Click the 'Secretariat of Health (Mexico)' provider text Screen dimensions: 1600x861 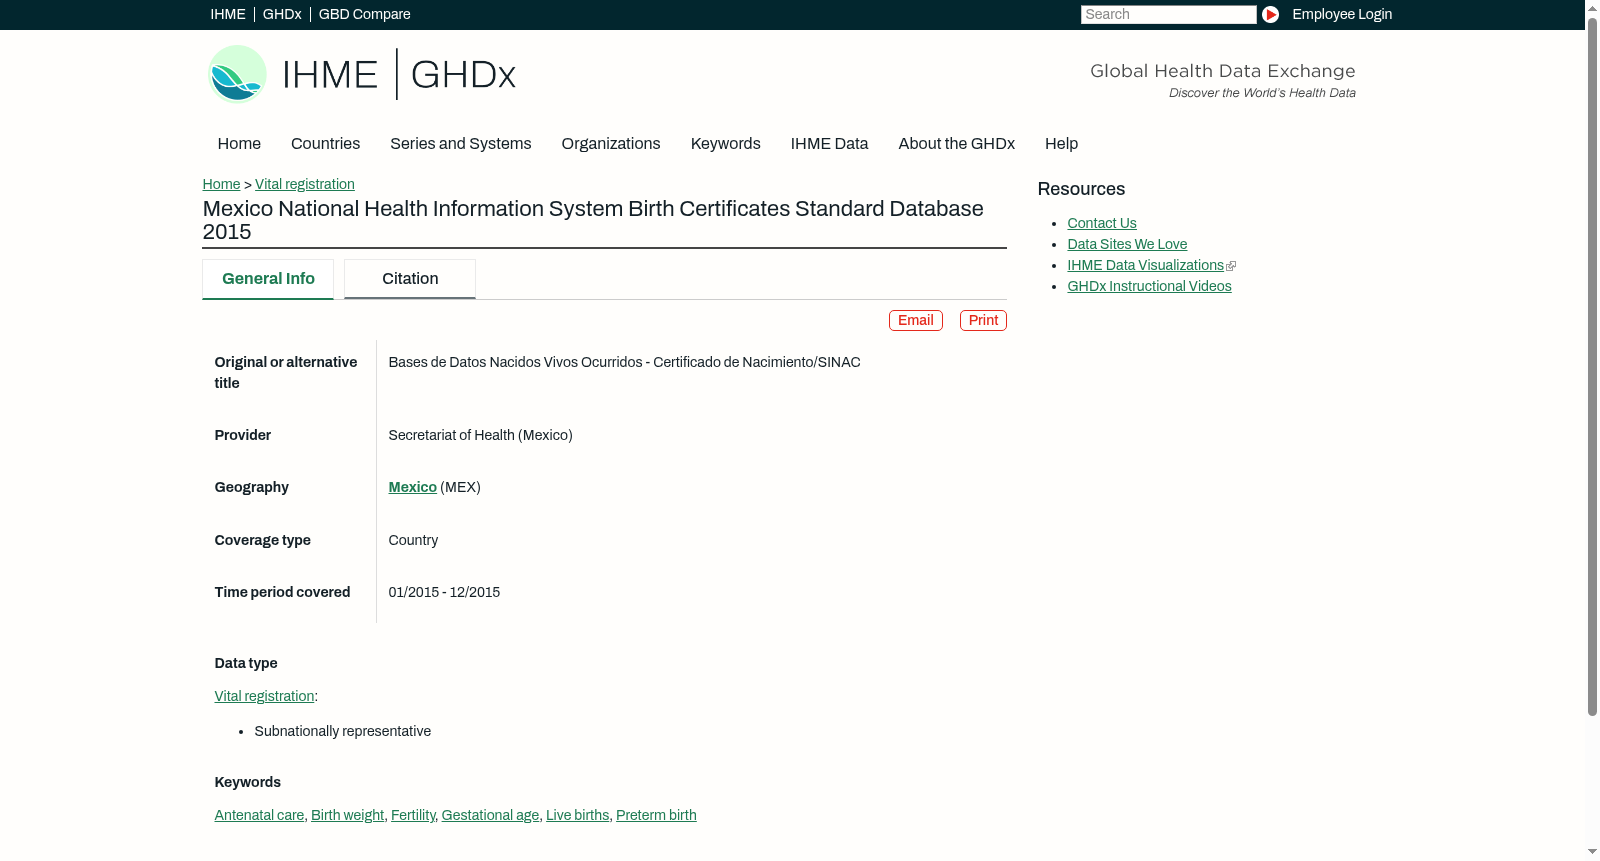click(x=480, y=435)
